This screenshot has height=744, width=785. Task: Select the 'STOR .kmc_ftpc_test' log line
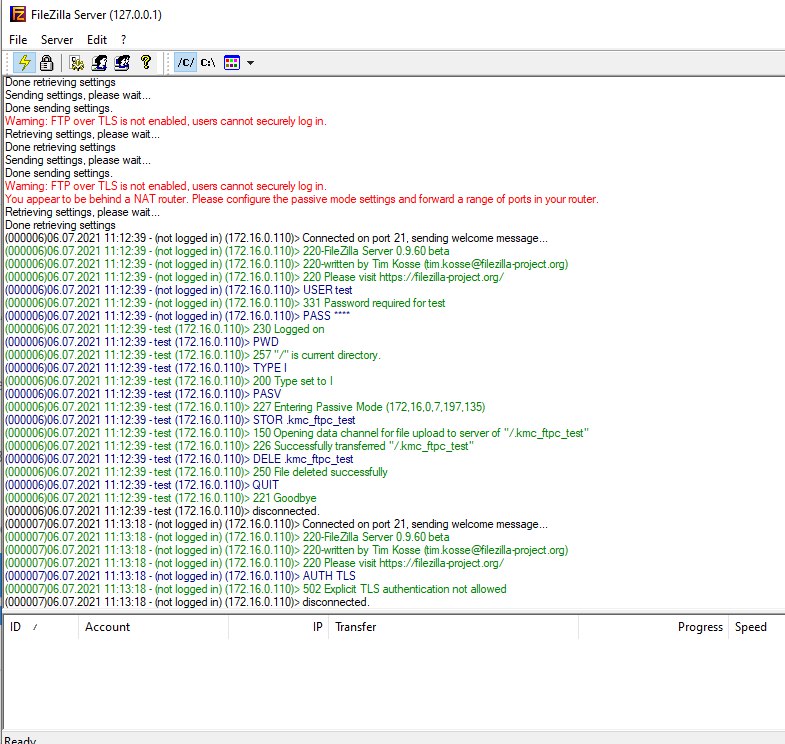tap(180, 420)
